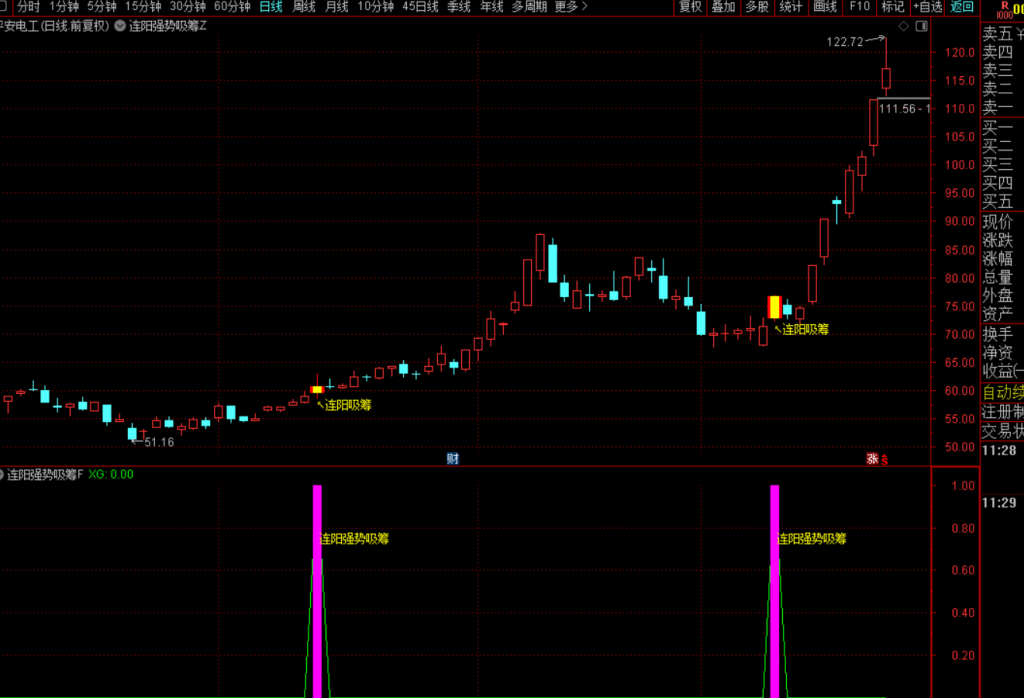Click the 0.60 sub-chart axis label
This screenshot has height=698, width=1024.
(963, 570)
